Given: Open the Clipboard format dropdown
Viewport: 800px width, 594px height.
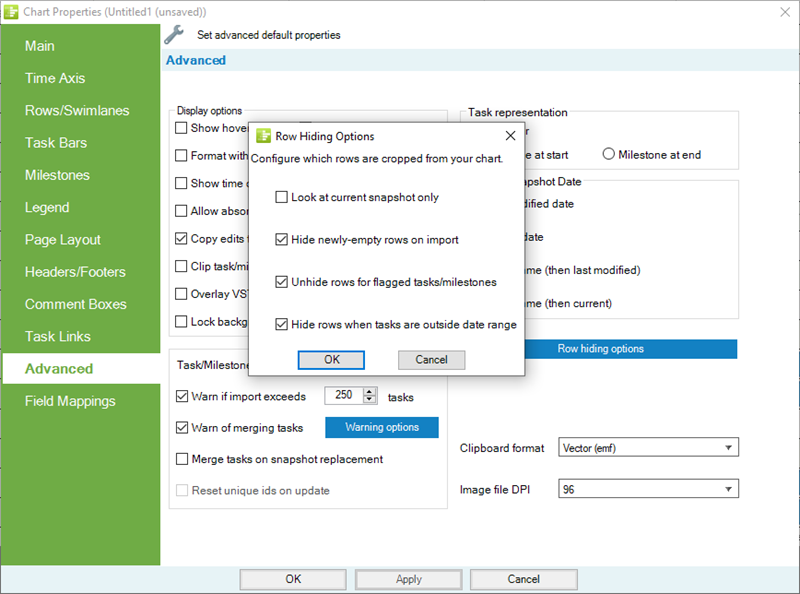Looking at the screenshot, I should pos(727,448).
